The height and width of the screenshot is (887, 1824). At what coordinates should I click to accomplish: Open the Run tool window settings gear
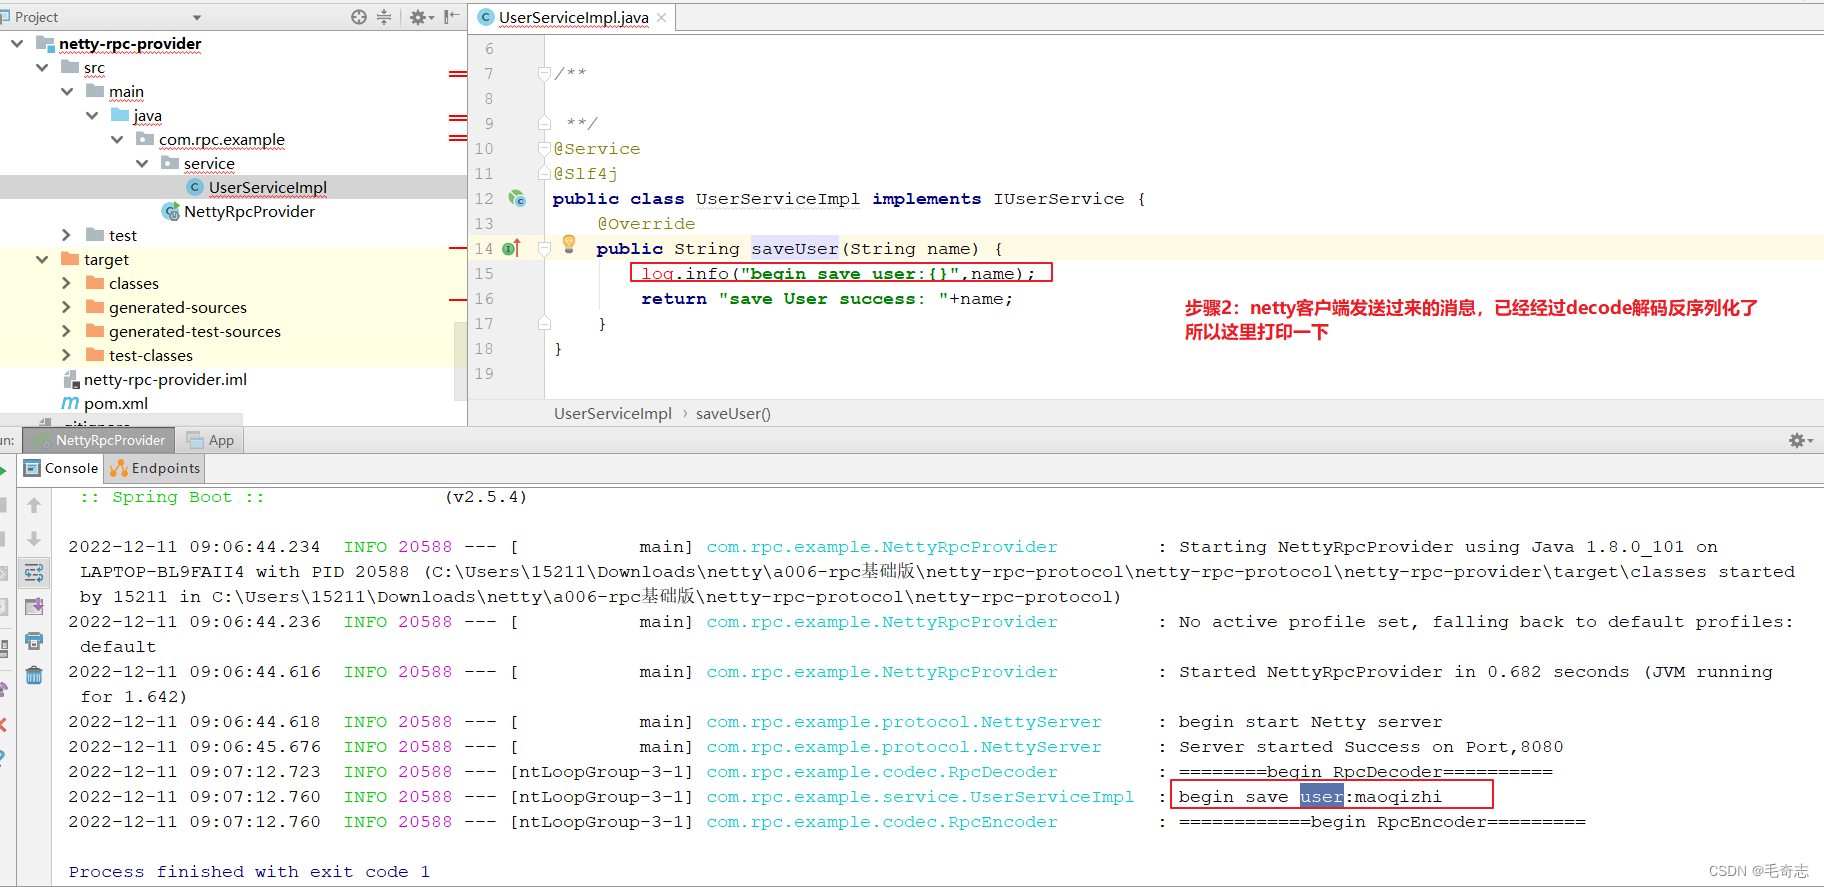pos(1799,440)
